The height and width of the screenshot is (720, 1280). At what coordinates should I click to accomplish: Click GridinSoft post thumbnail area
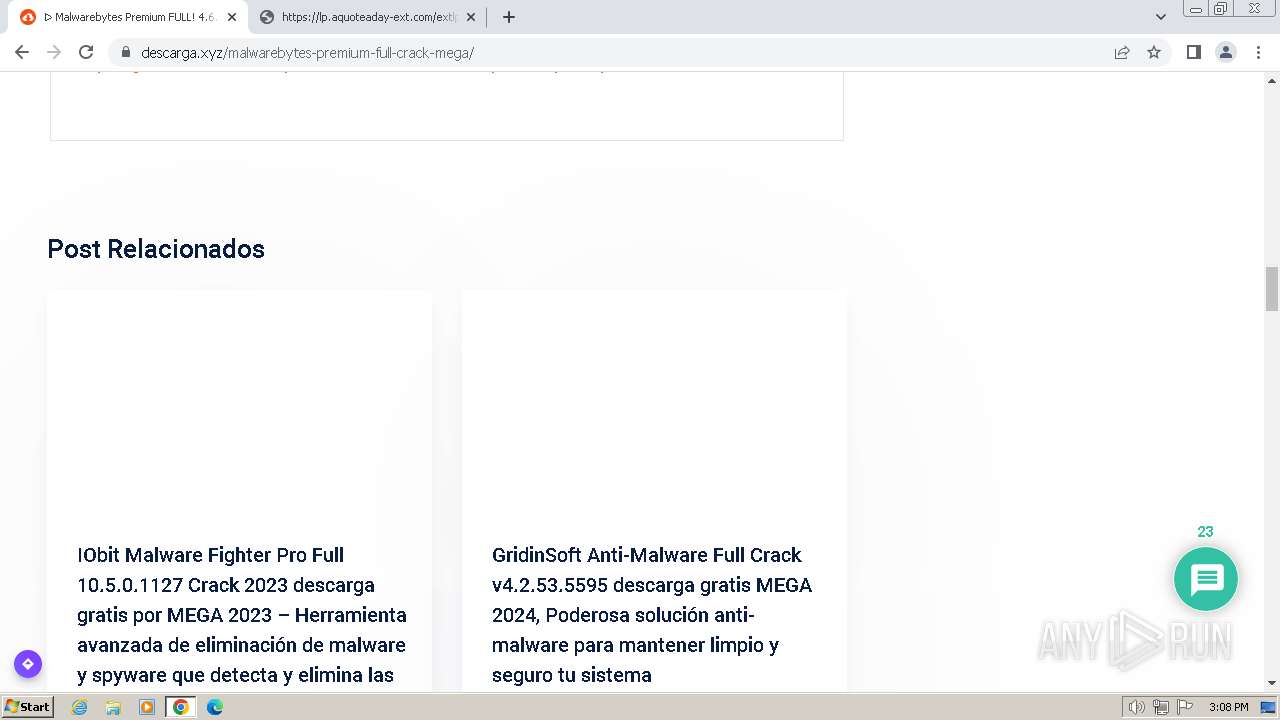[654, 405]
